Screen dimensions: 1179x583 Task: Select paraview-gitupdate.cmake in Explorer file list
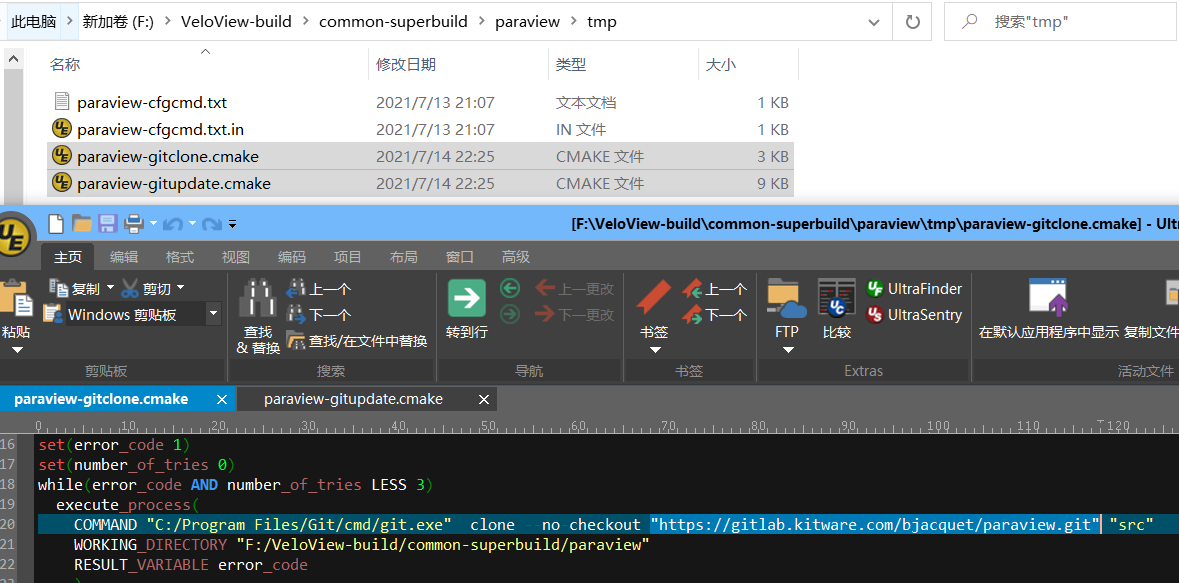point(420,184)
